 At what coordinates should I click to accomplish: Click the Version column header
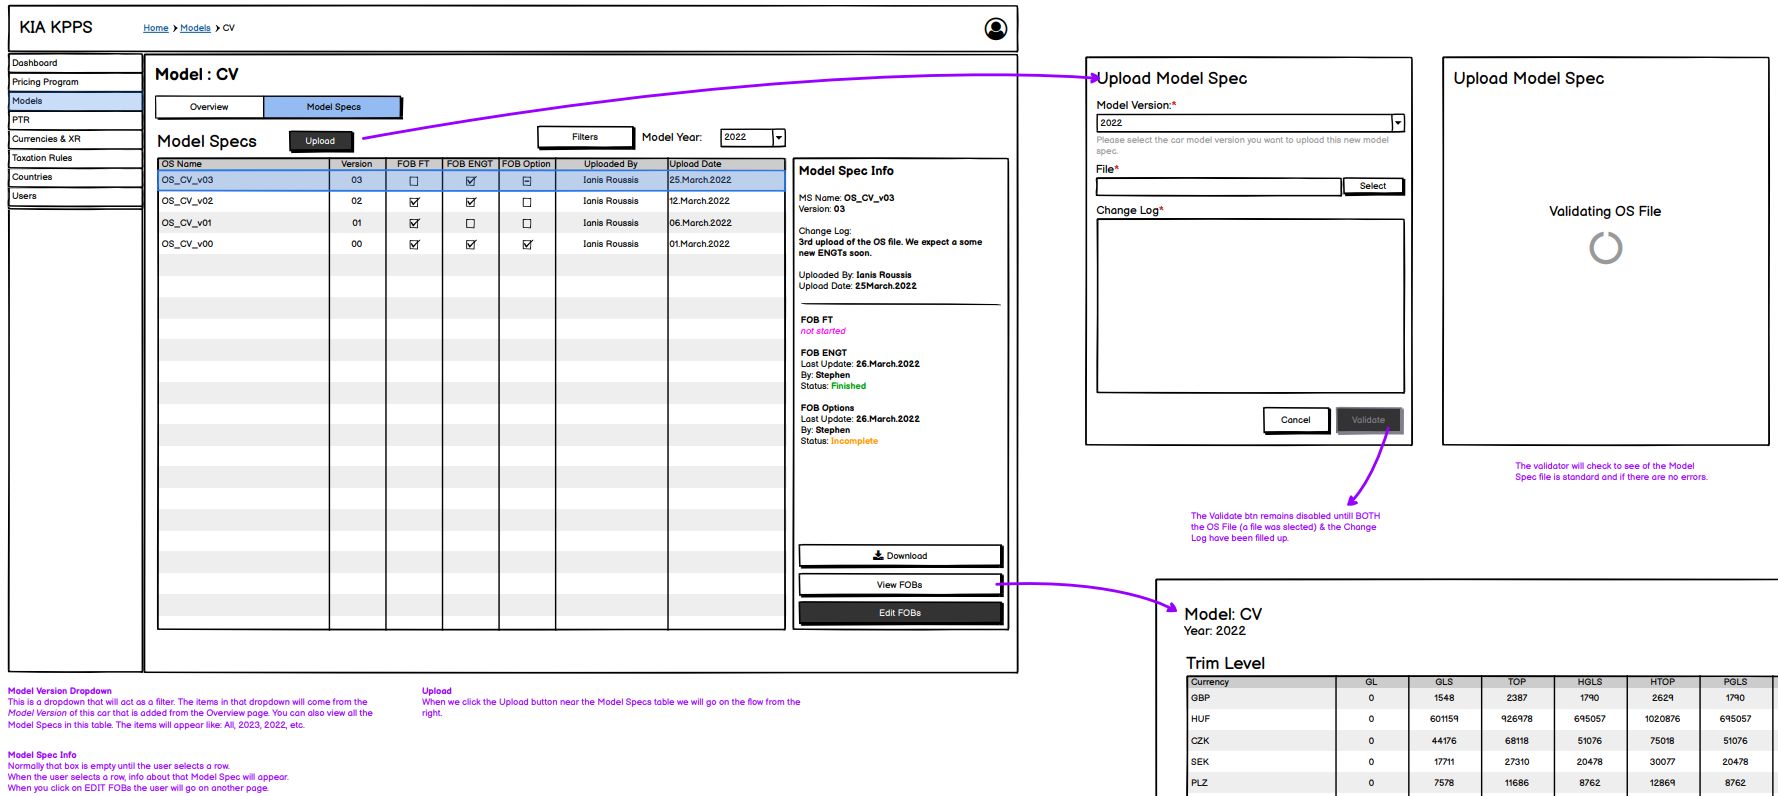point(357,164)
